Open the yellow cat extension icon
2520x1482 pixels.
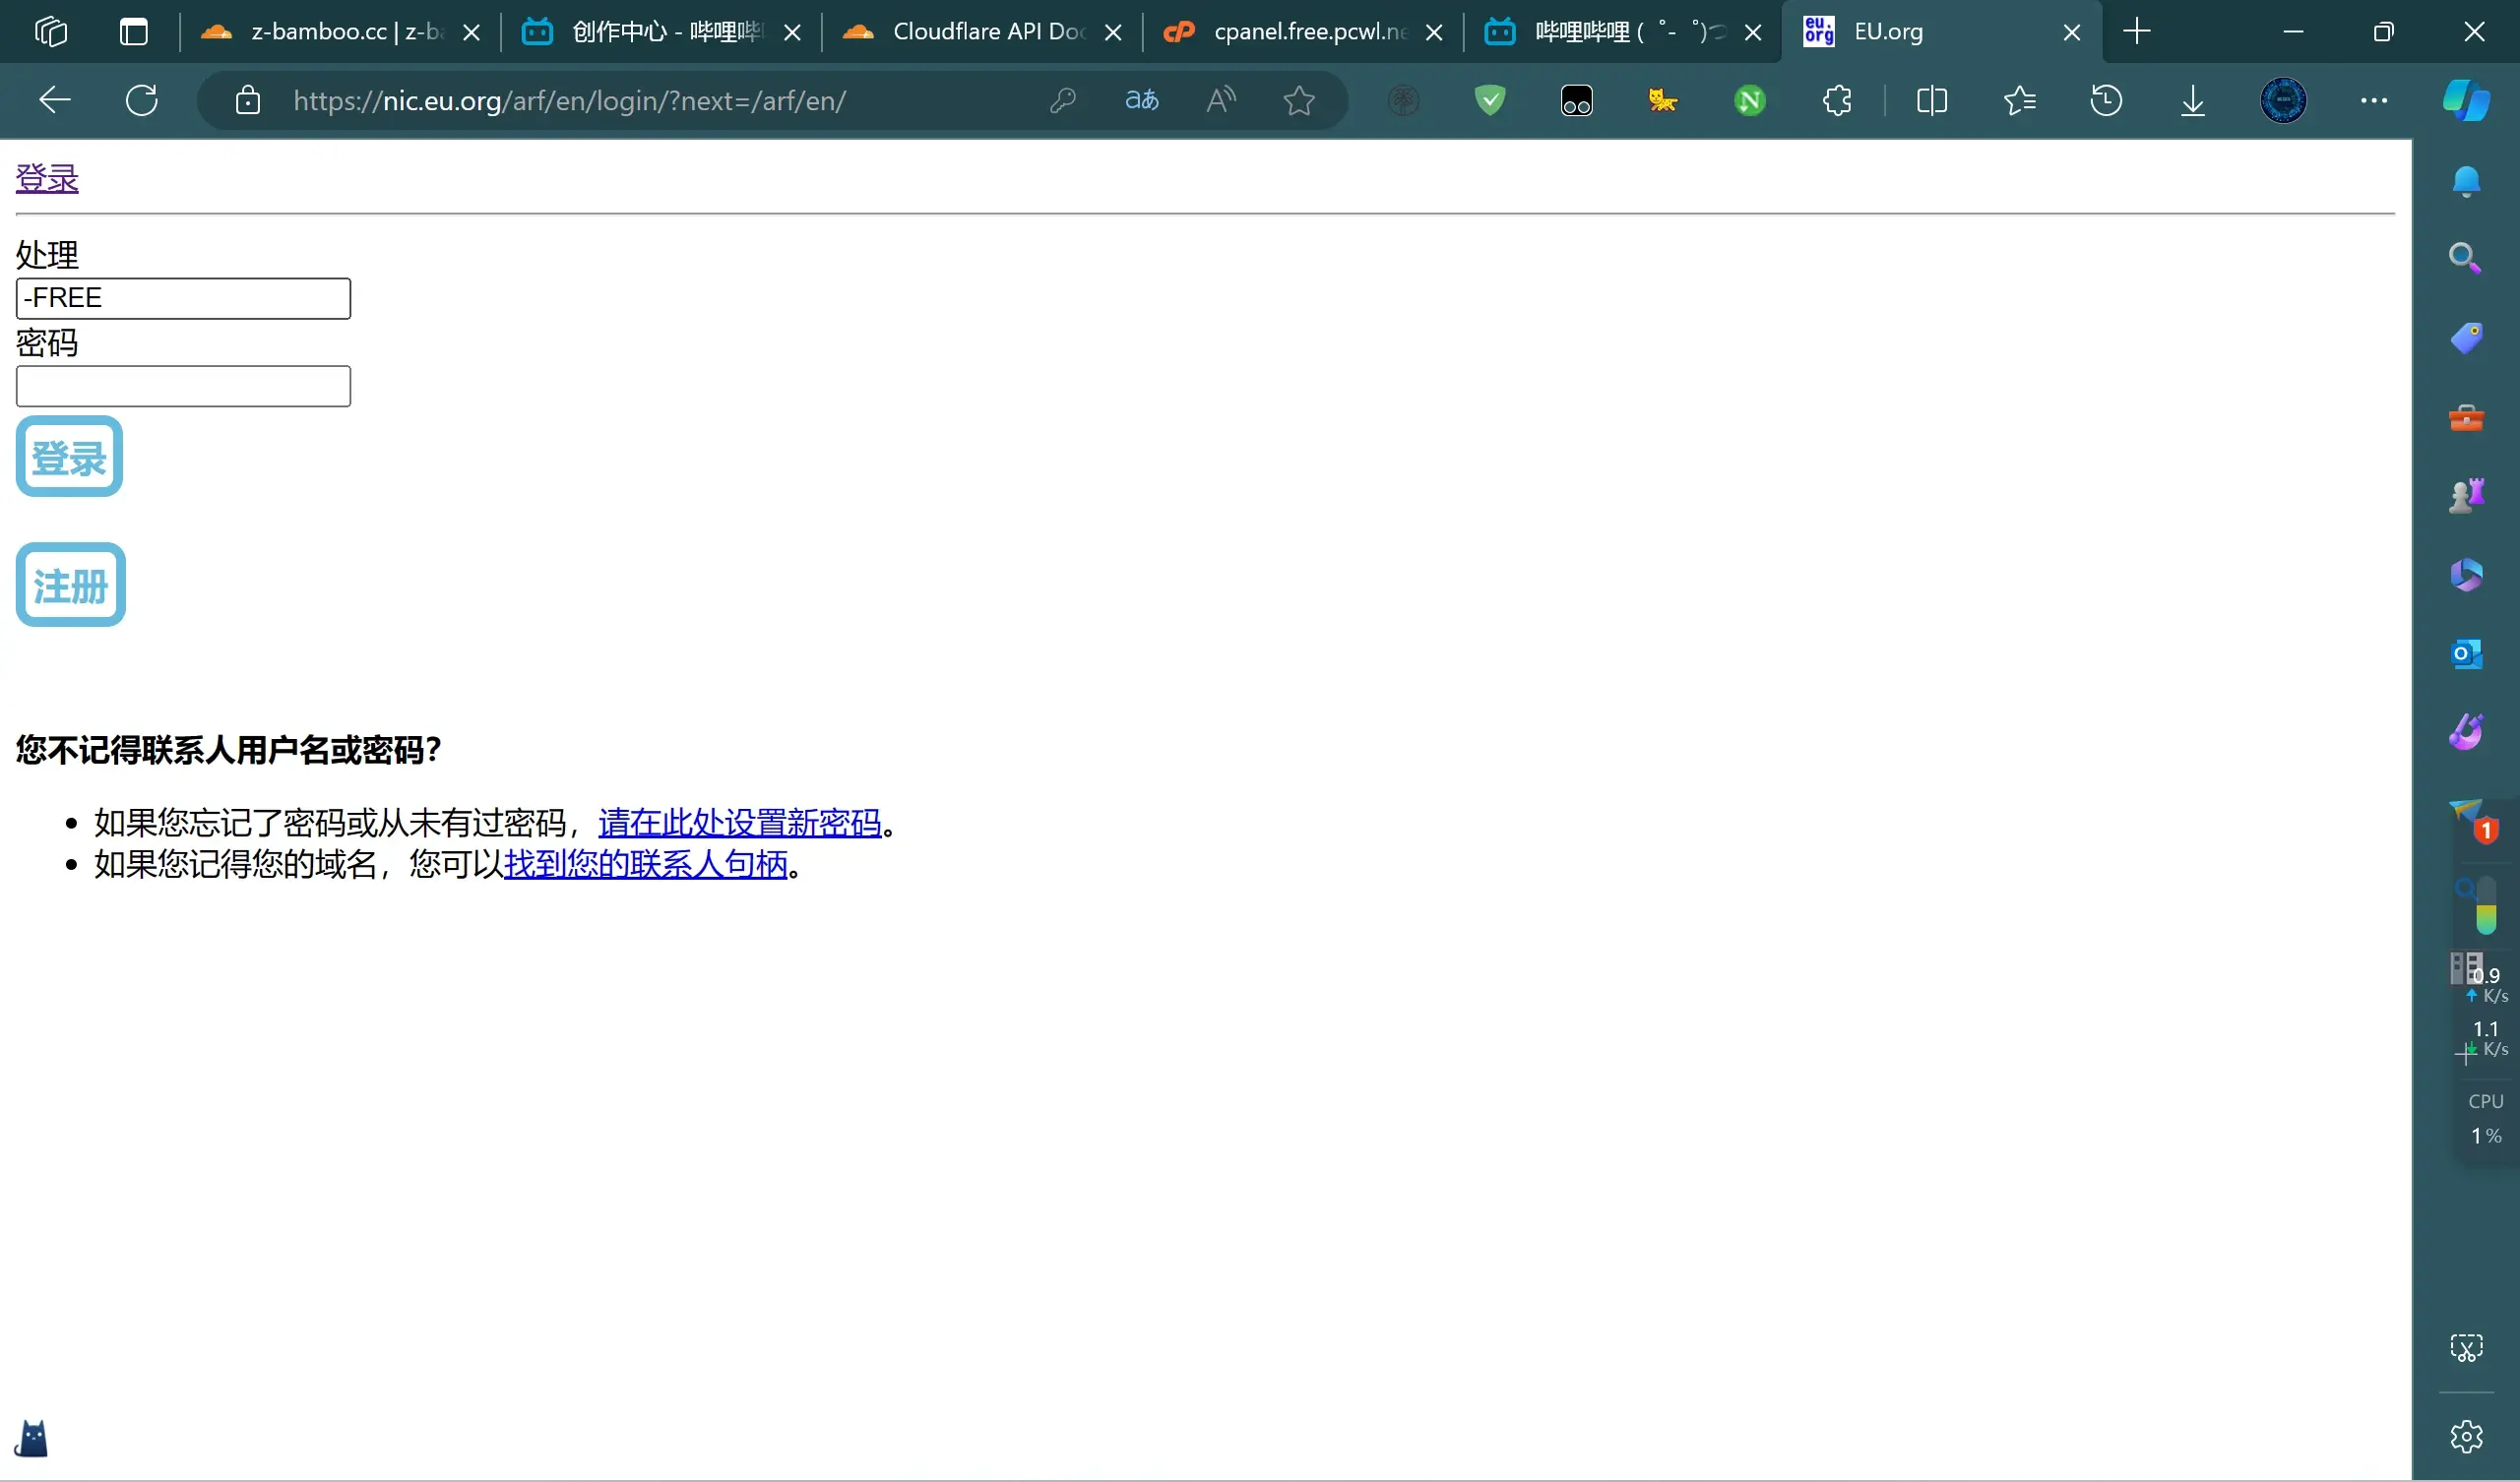click(x=1663, y=100)
